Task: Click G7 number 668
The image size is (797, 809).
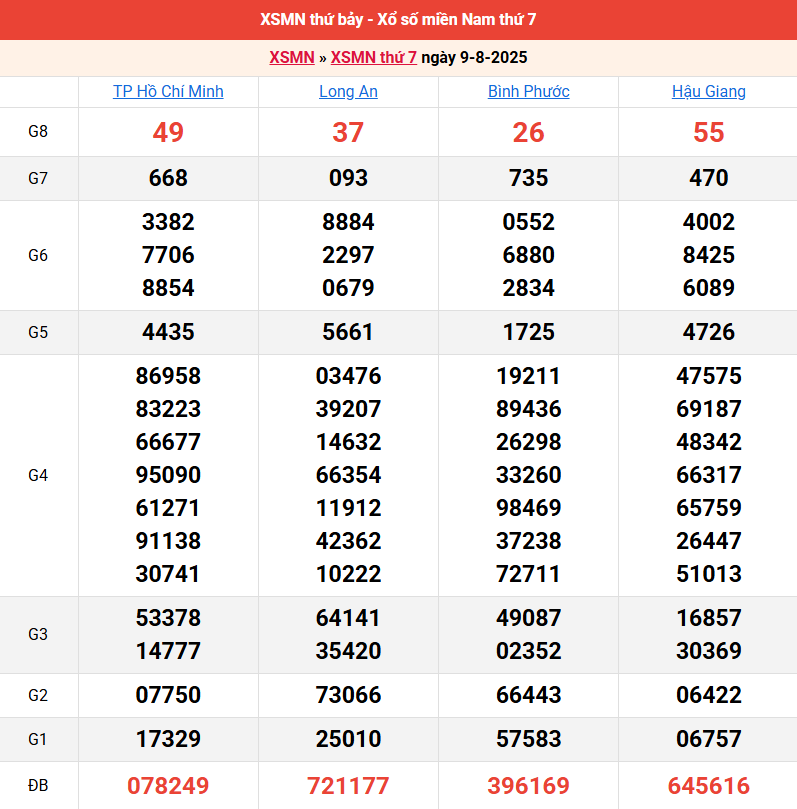Action: point(168,178)
